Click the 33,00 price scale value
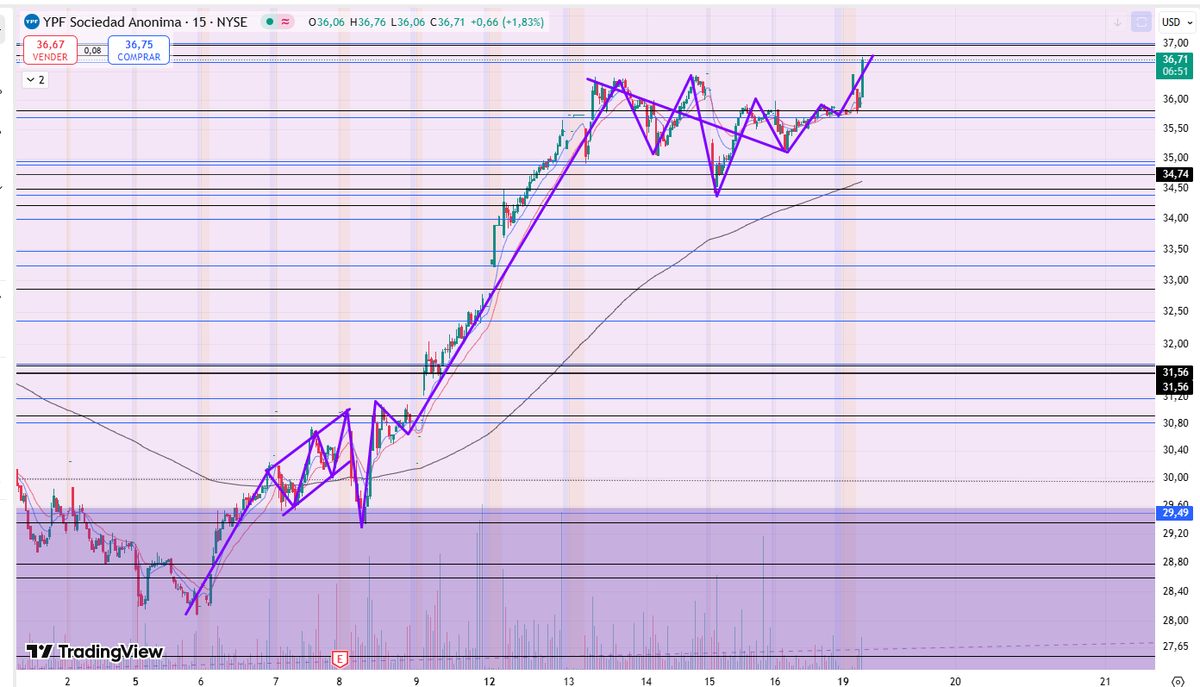The width and height of the screenshot is (1200, 687). tap(1175, 281)
